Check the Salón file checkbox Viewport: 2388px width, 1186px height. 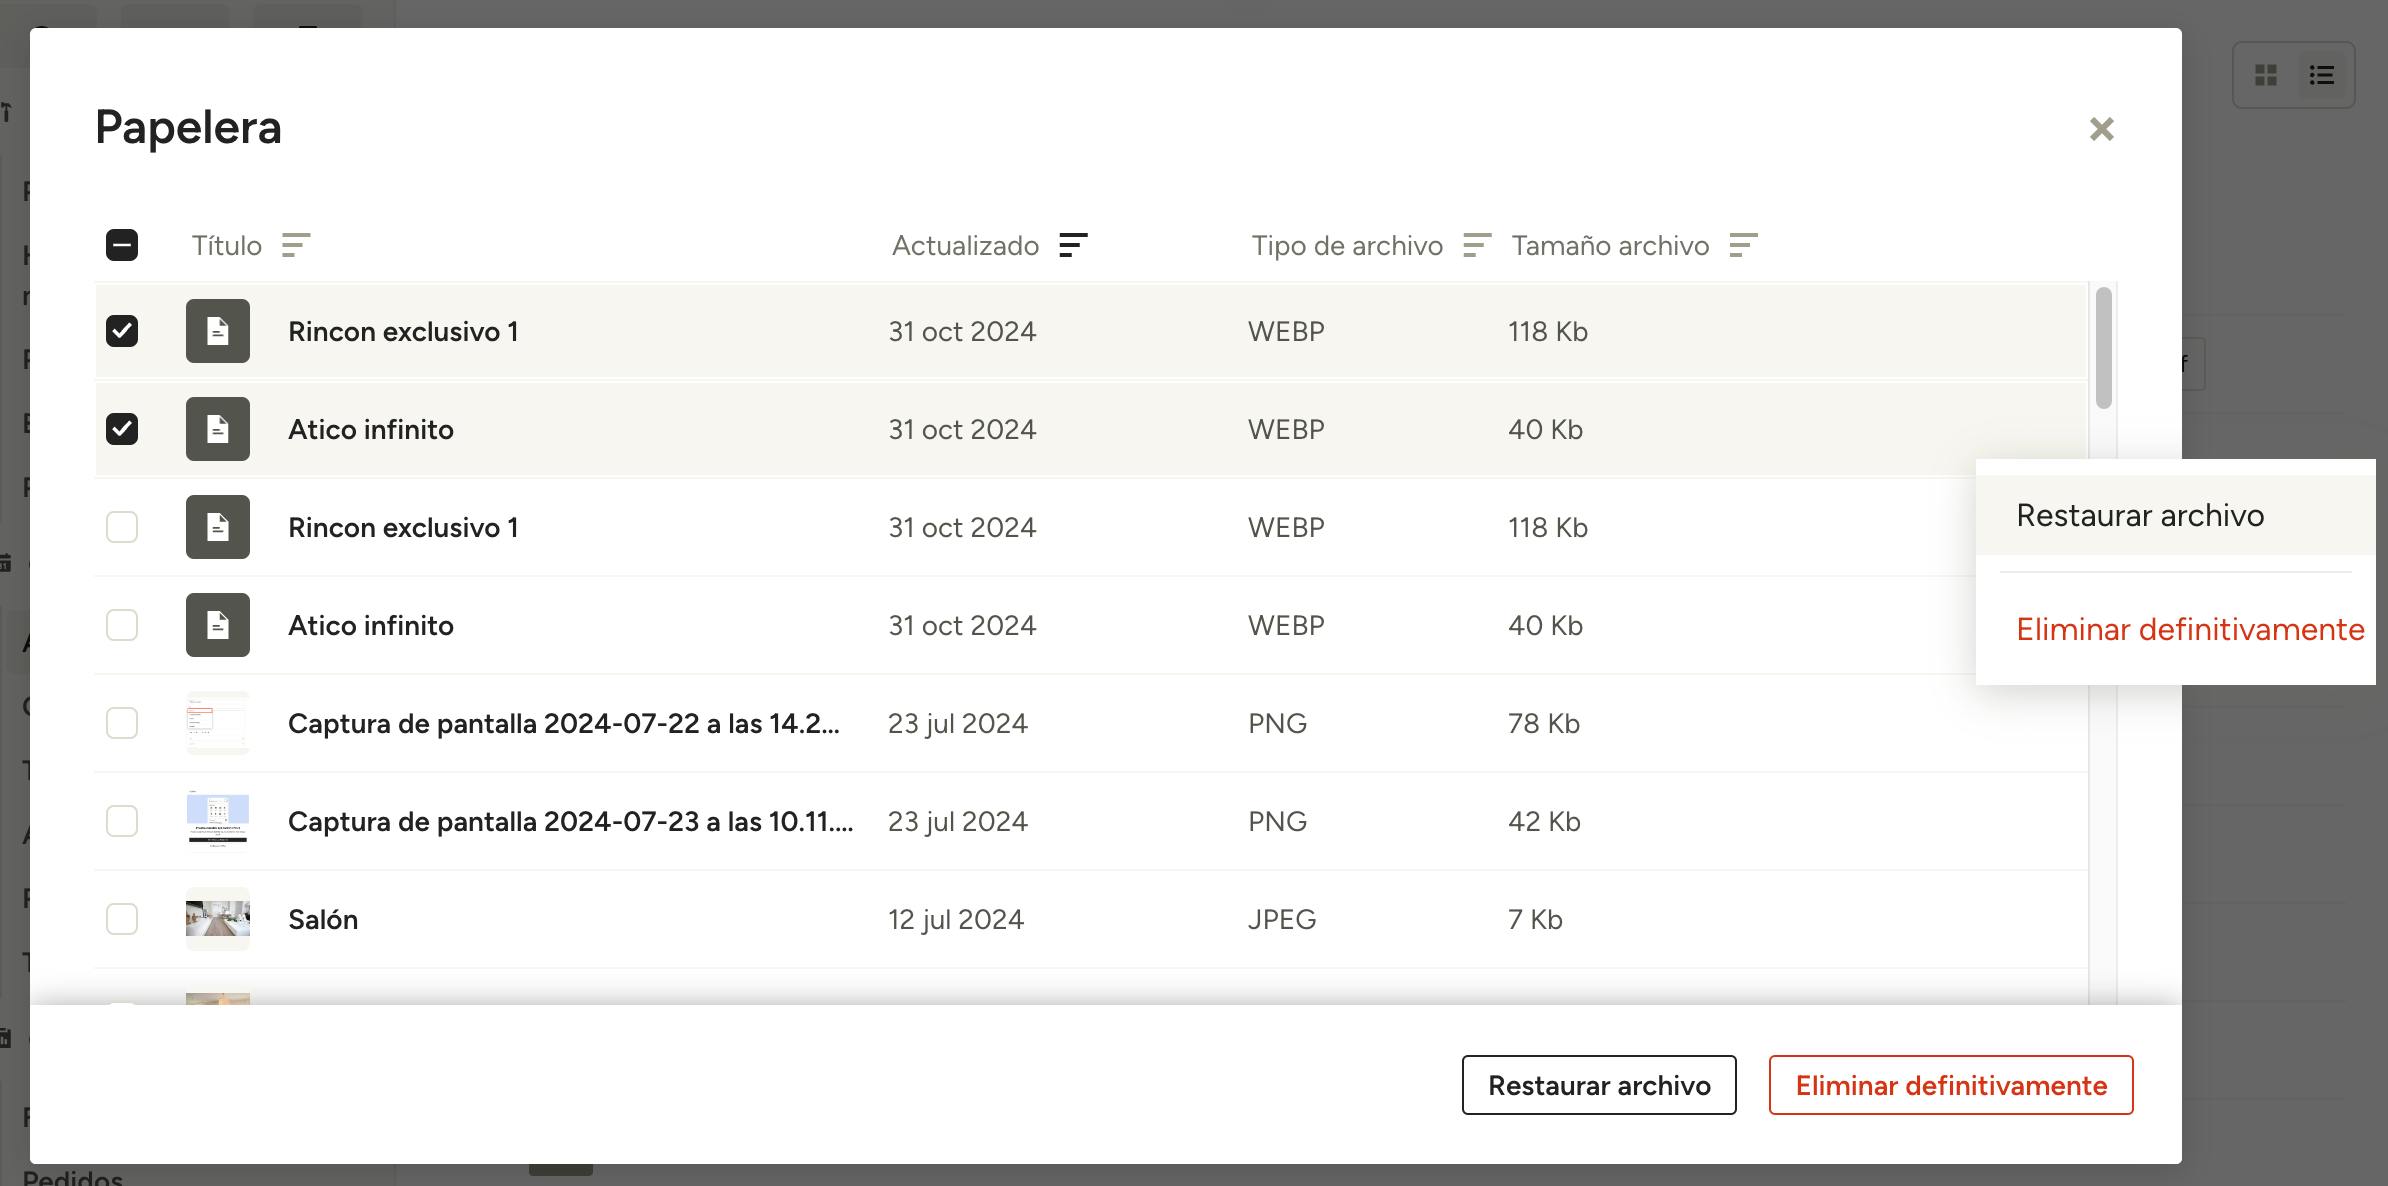[122, 919]
